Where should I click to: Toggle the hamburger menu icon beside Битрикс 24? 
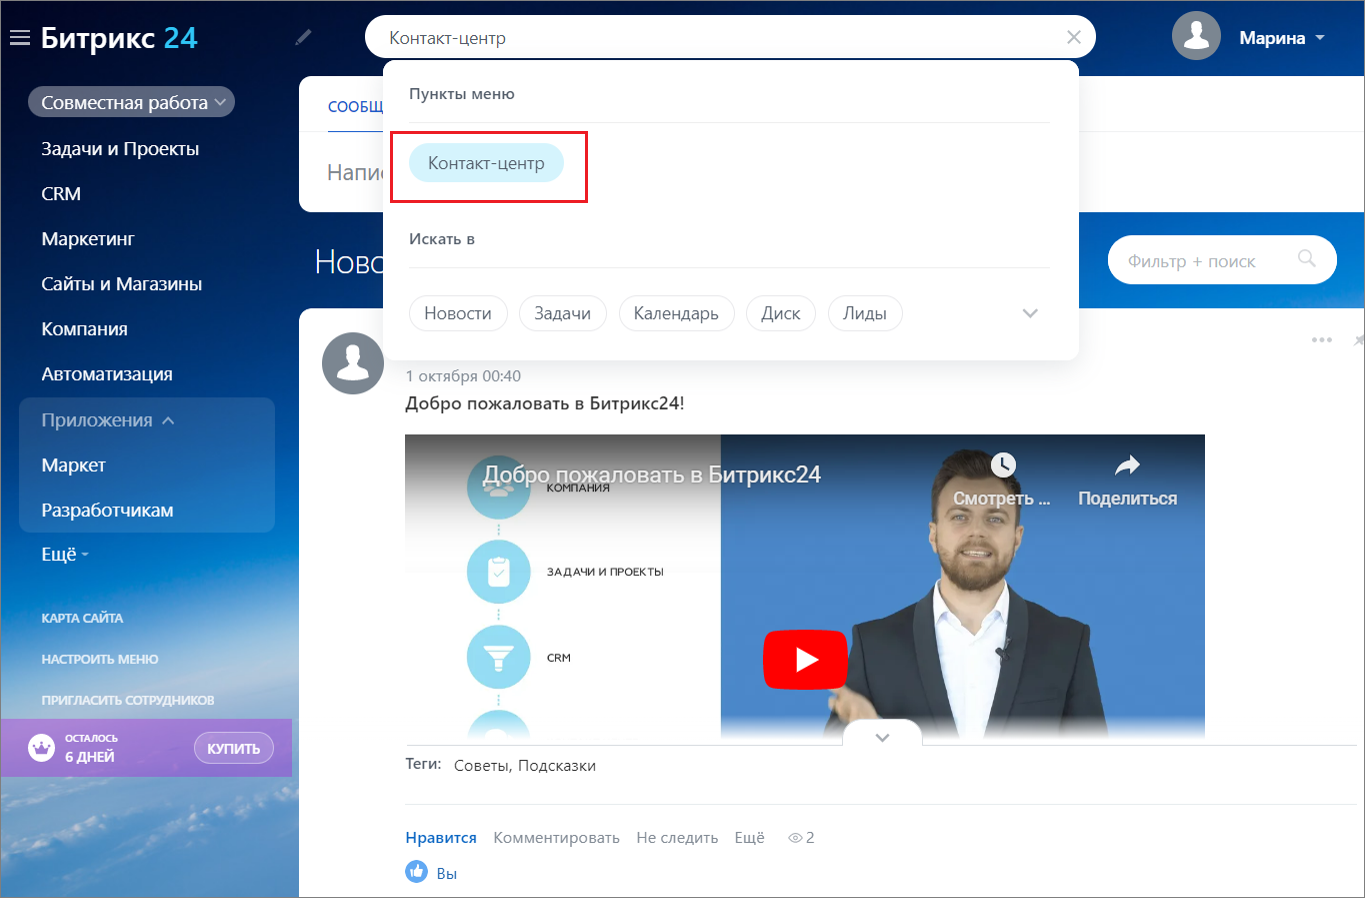click(20, 38)
